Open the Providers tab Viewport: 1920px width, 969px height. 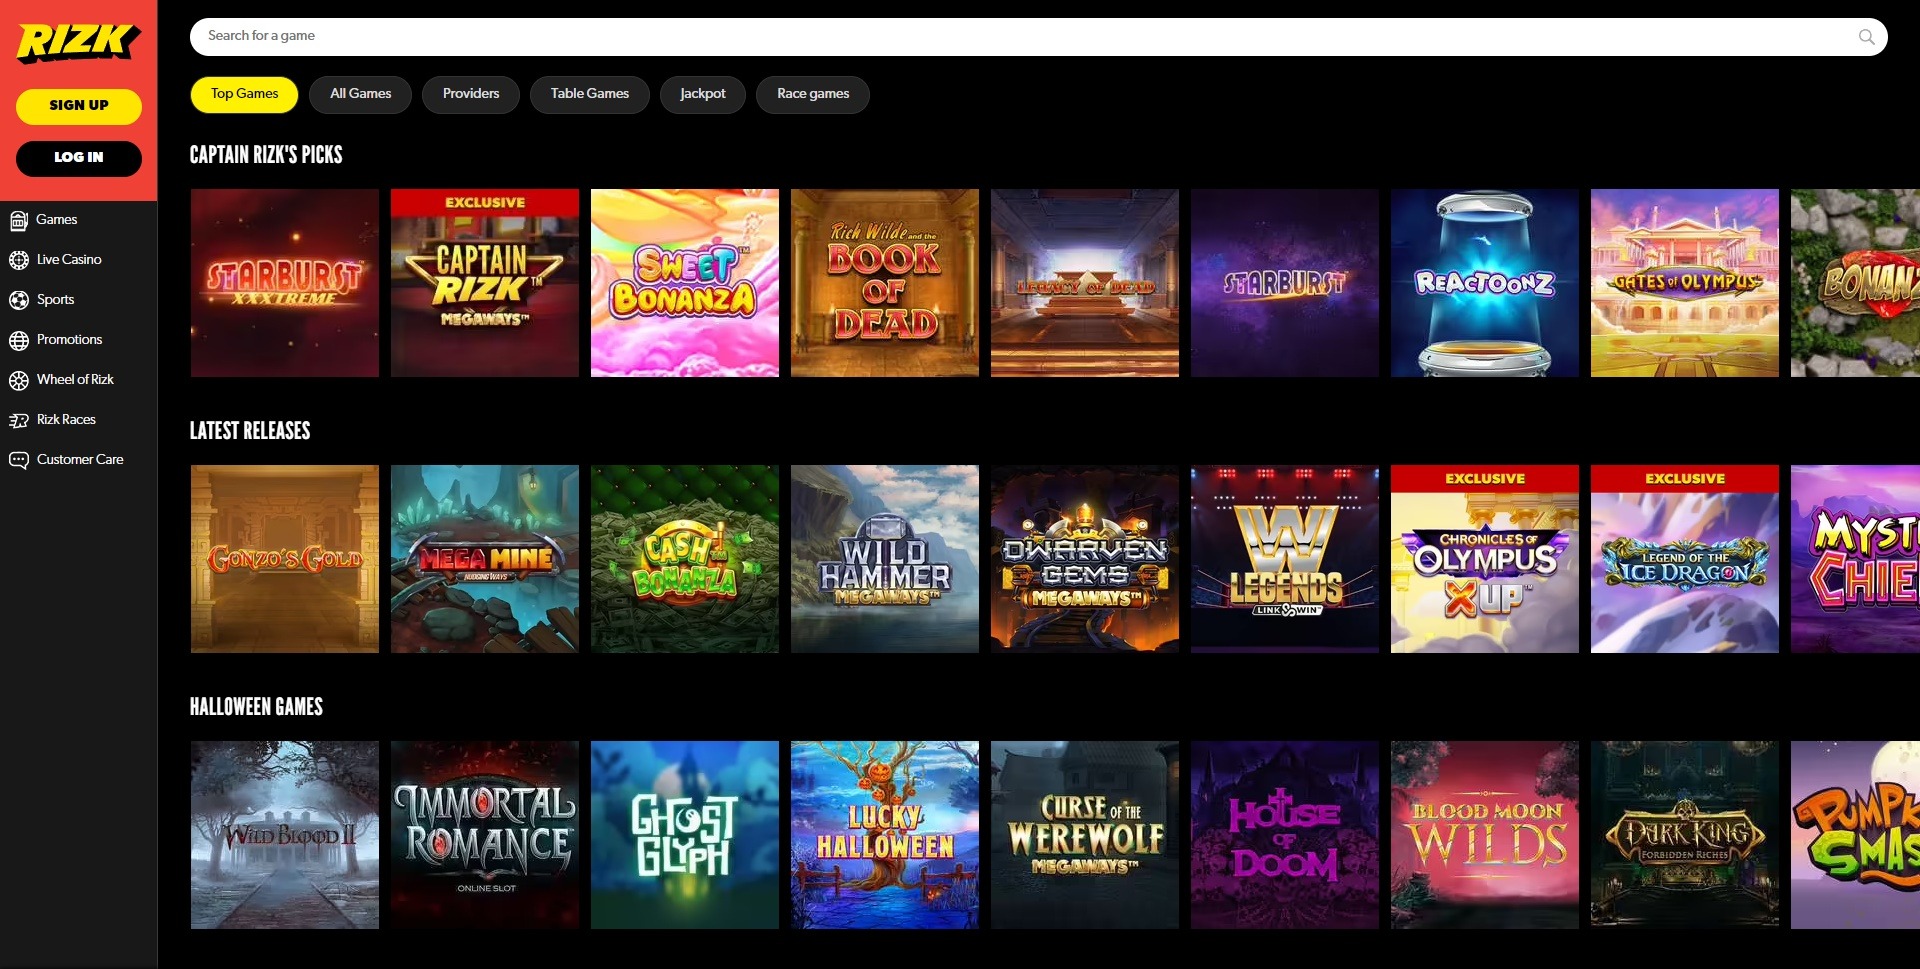point(471,94)
